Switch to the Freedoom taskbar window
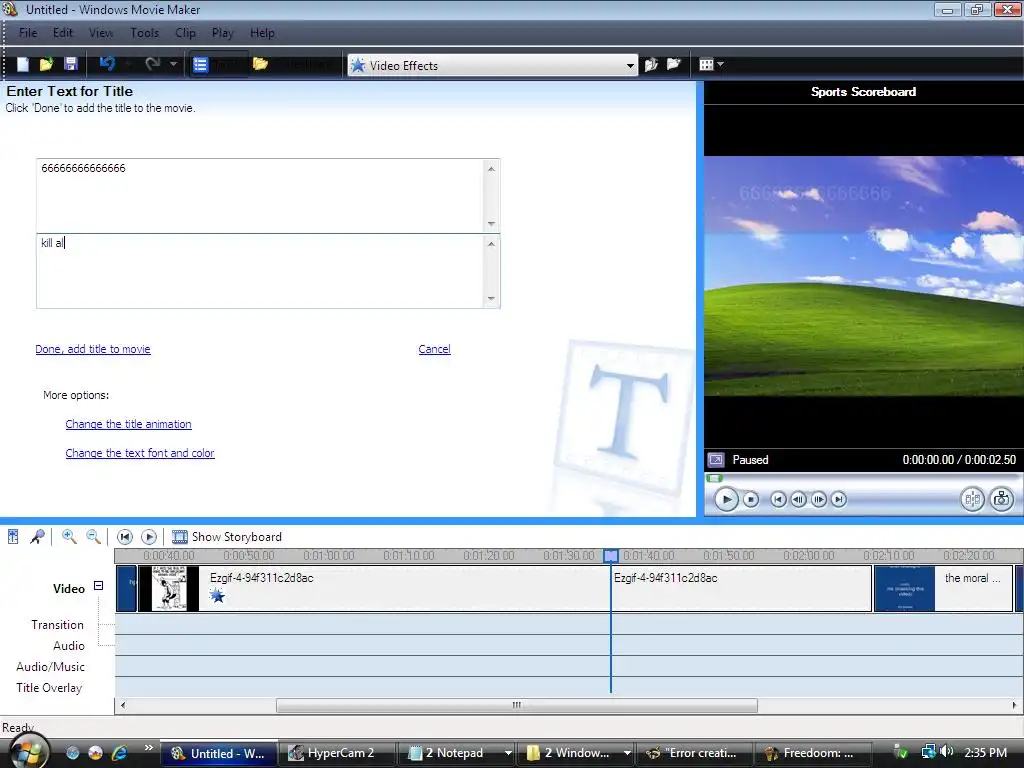 click(814, 753)
